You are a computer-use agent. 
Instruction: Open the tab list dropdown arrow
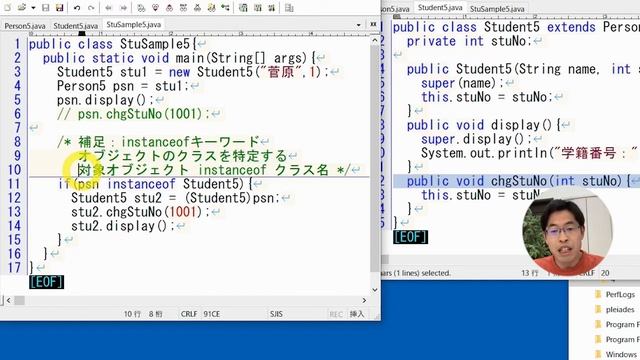(358, 25)
